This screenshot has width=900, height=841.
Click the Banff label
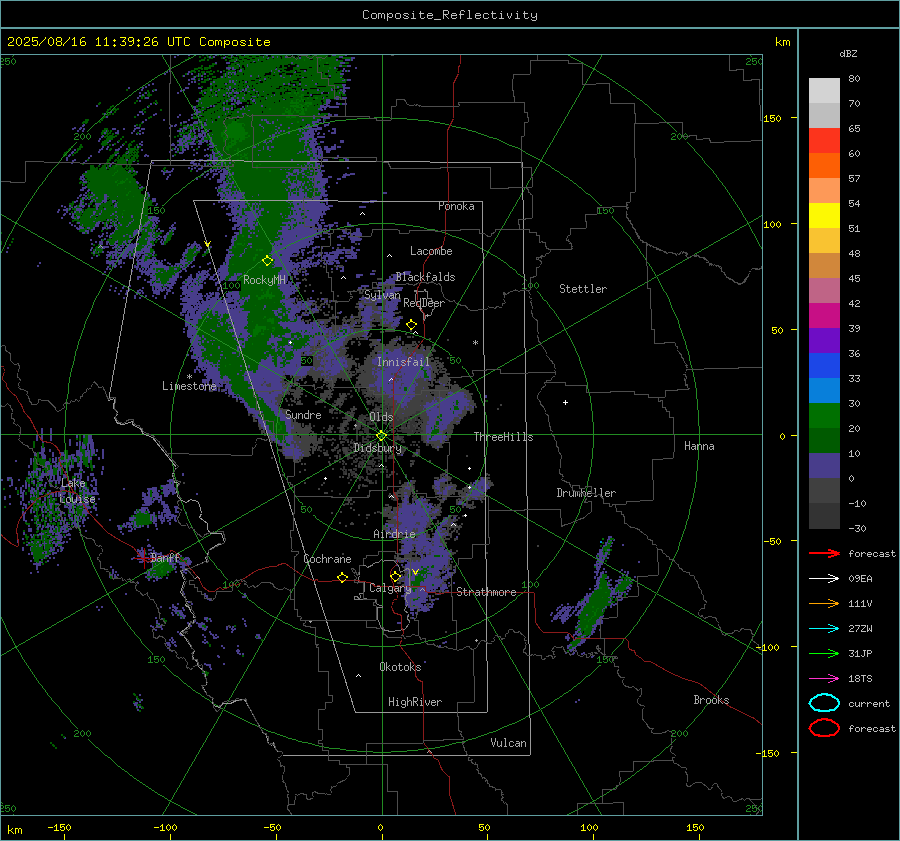pyautogui.click(x=165, y=557)
